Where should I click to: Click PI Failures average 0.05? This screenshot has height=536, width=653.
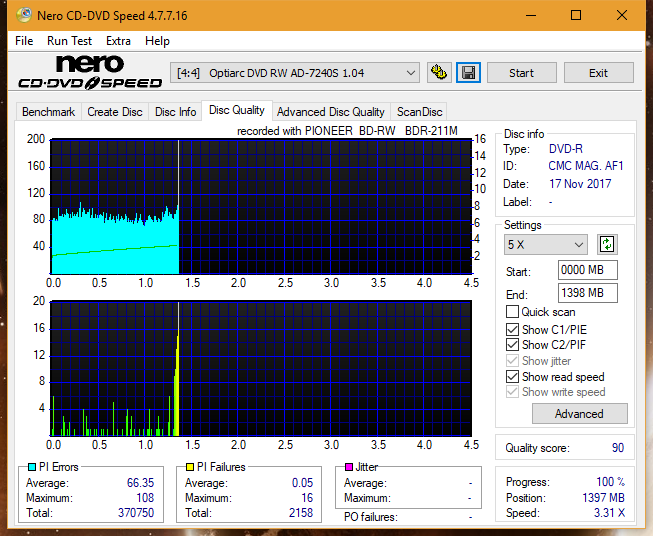(x=302, y=482)
